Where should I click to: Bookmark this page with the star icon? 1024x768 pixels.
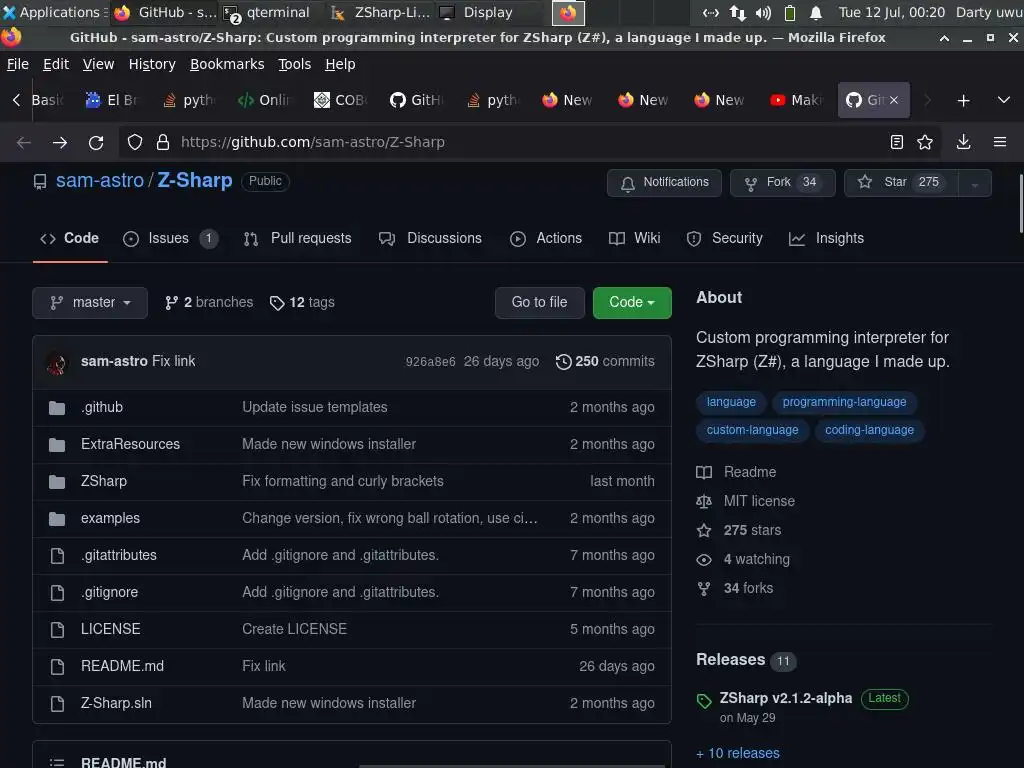pyautogui.click(x=925, y=142)
